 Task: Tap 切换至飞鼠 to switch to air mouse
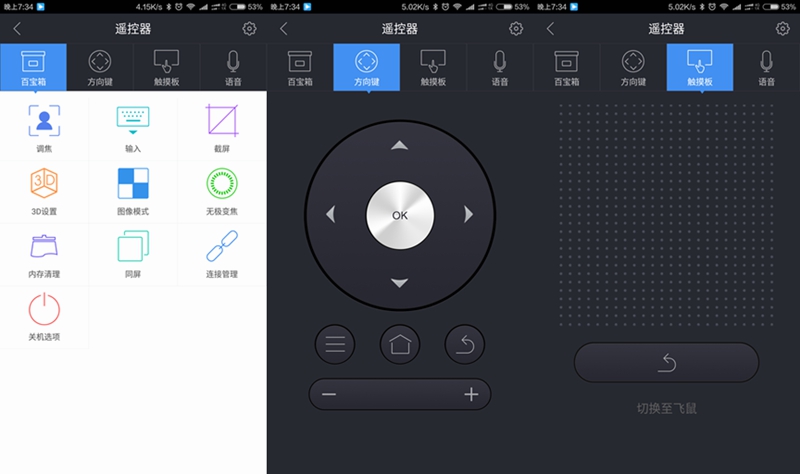(x=666, y=408)
